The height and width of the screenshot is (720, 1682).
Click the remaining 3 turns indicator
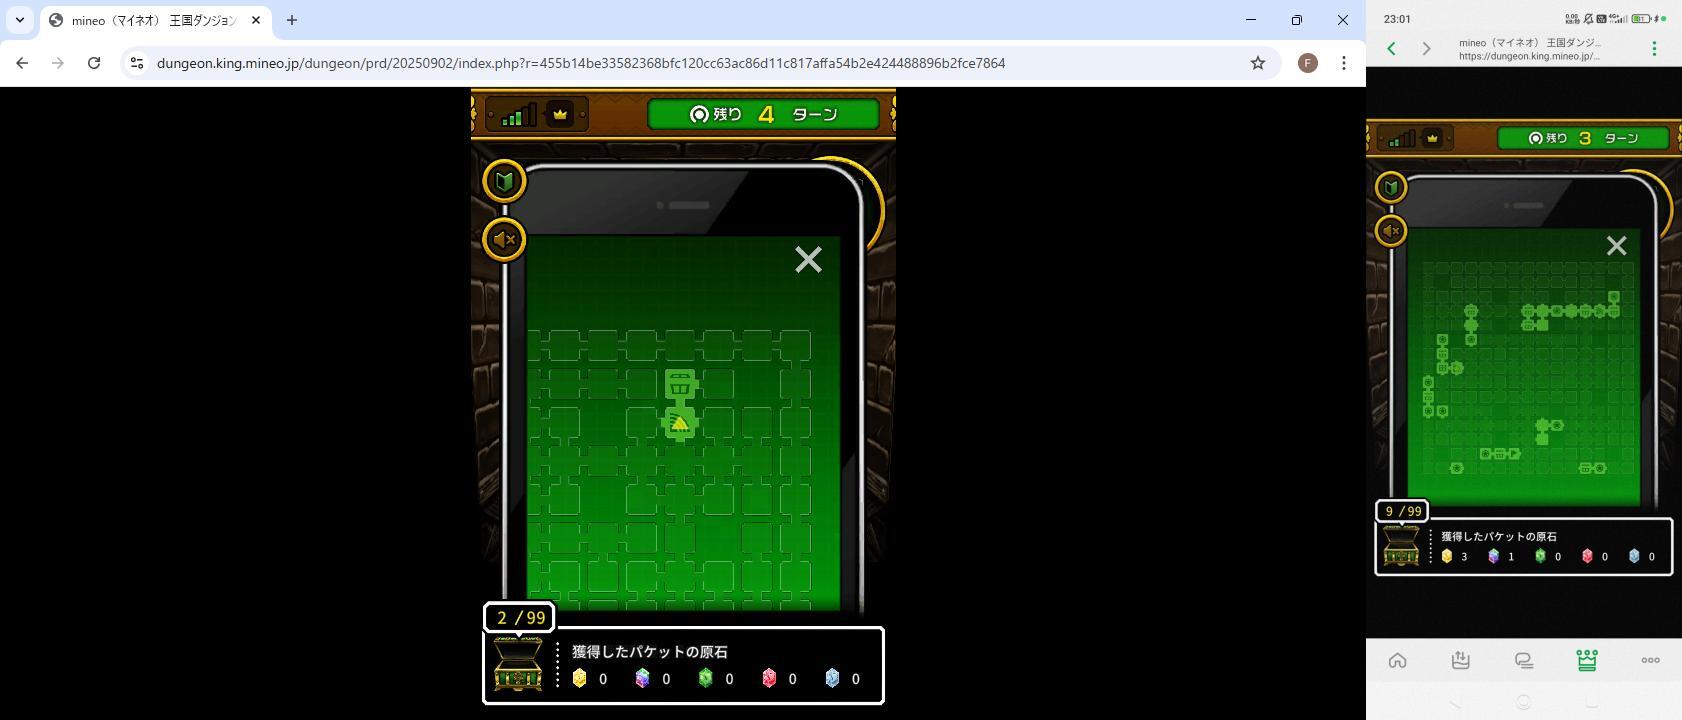tap(1584, 138)
